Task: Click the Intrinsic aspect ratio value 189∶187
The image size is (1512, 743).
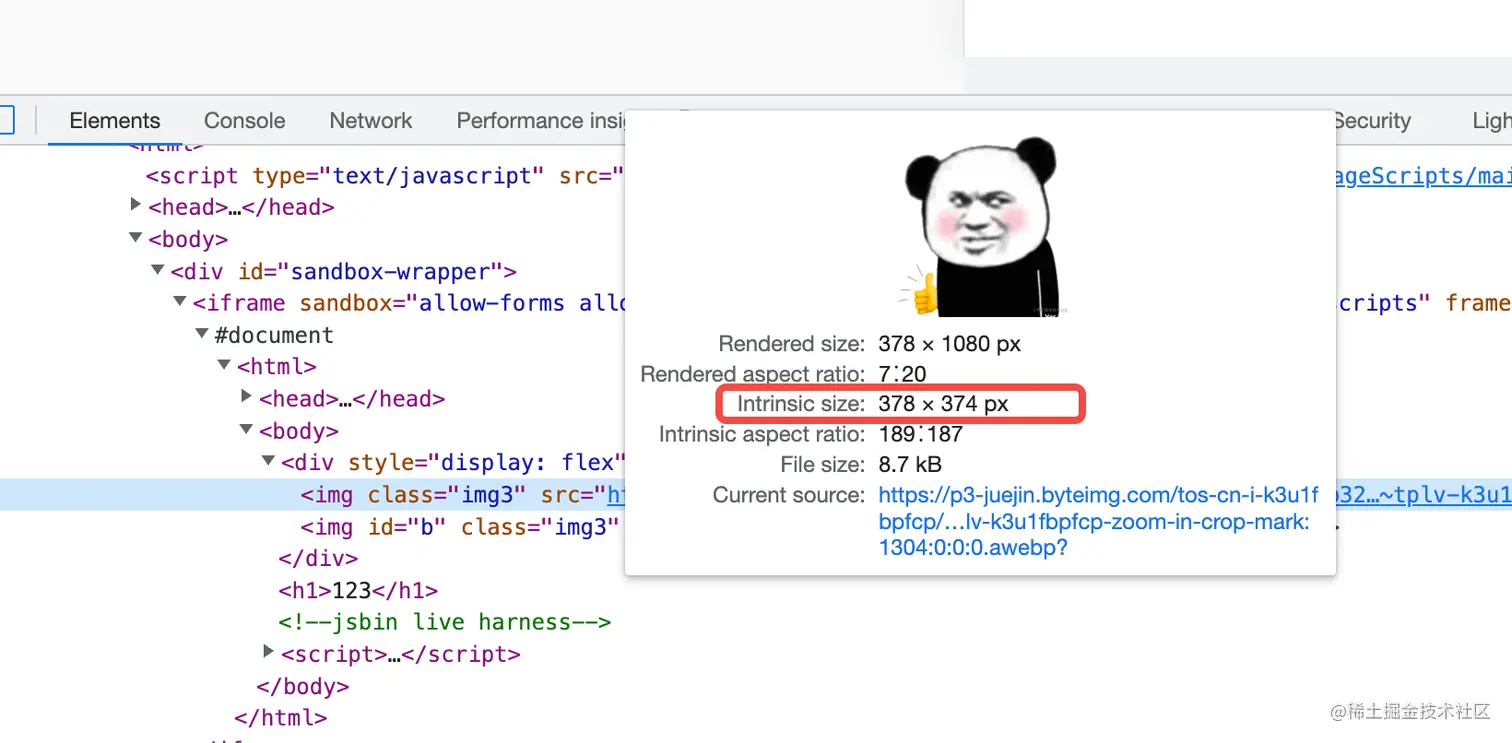Action: [x=920, y=435]
